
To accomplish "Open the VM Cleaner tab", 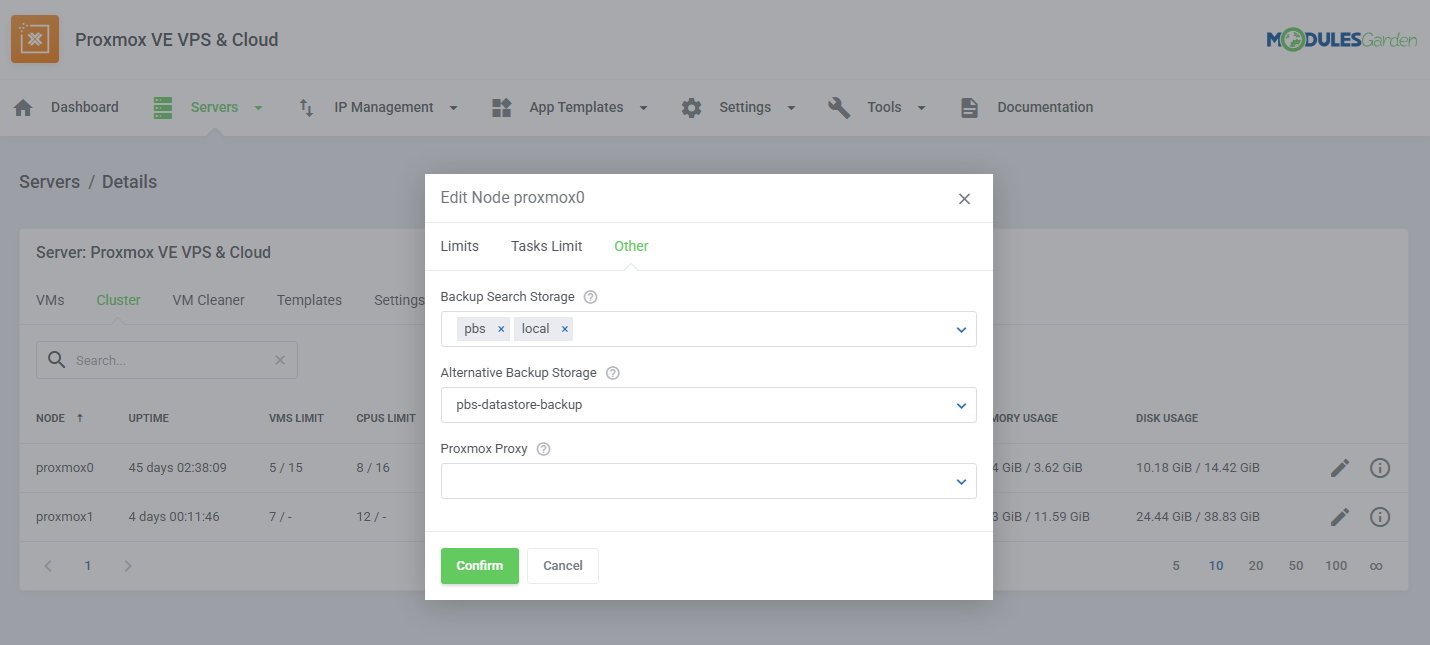I will pos(208,299).
